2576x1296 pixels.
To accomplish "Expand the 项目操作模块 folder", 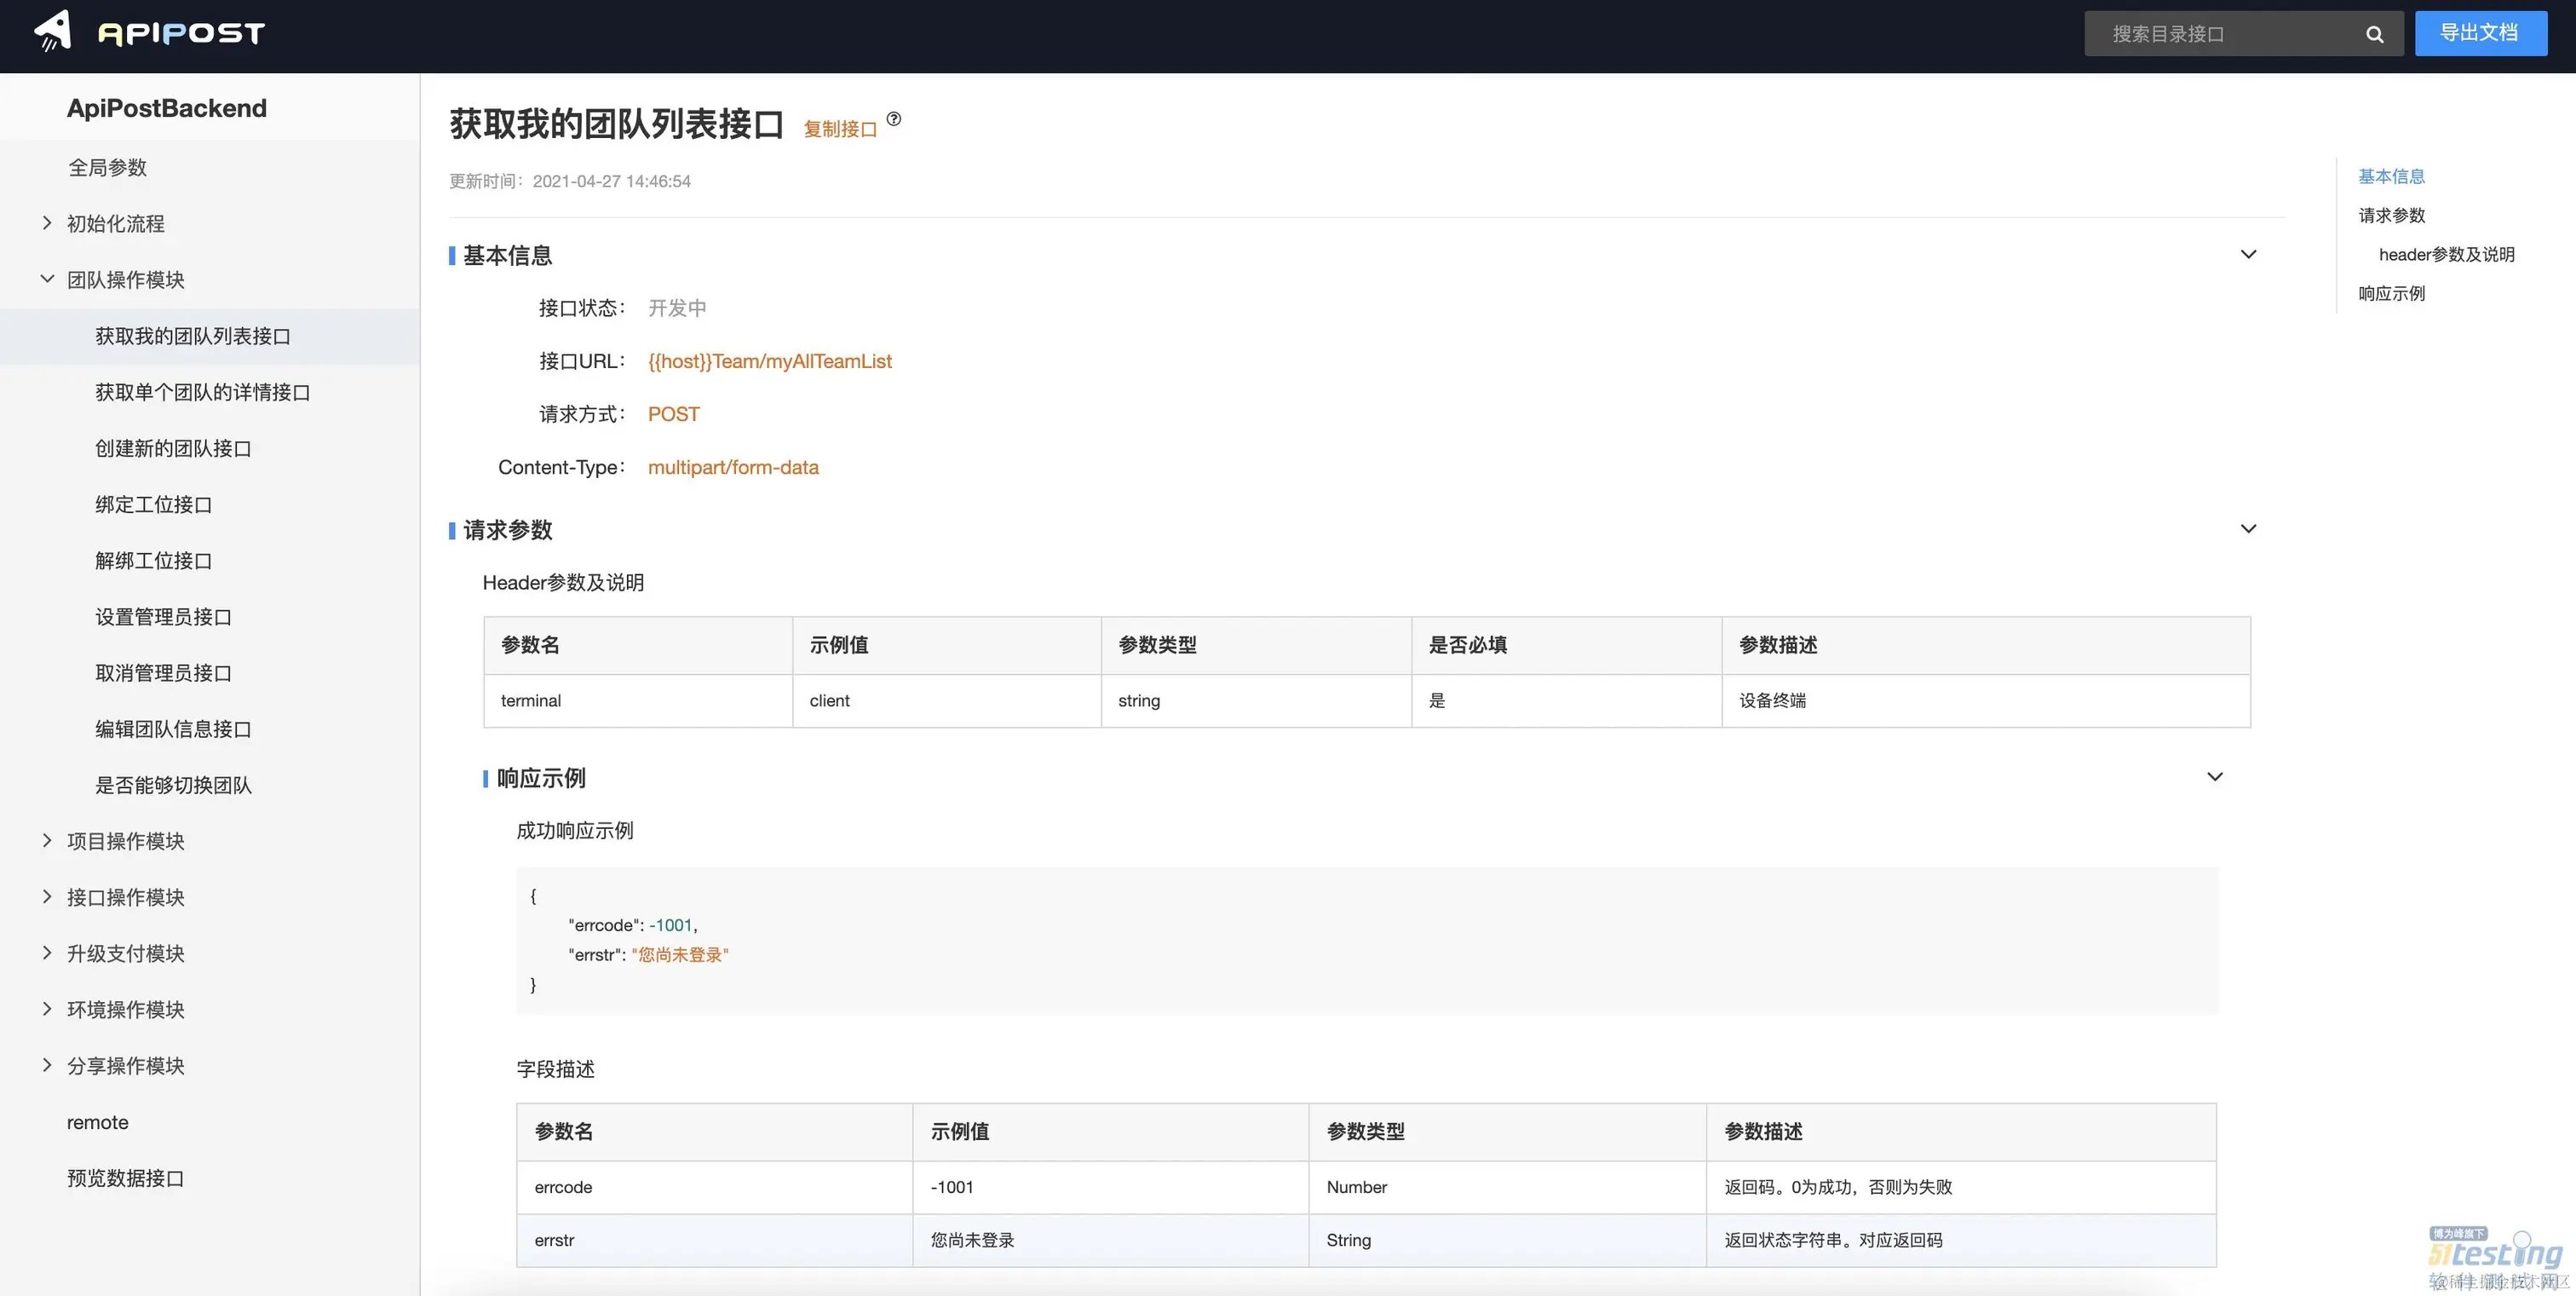I will coord(47,841).
